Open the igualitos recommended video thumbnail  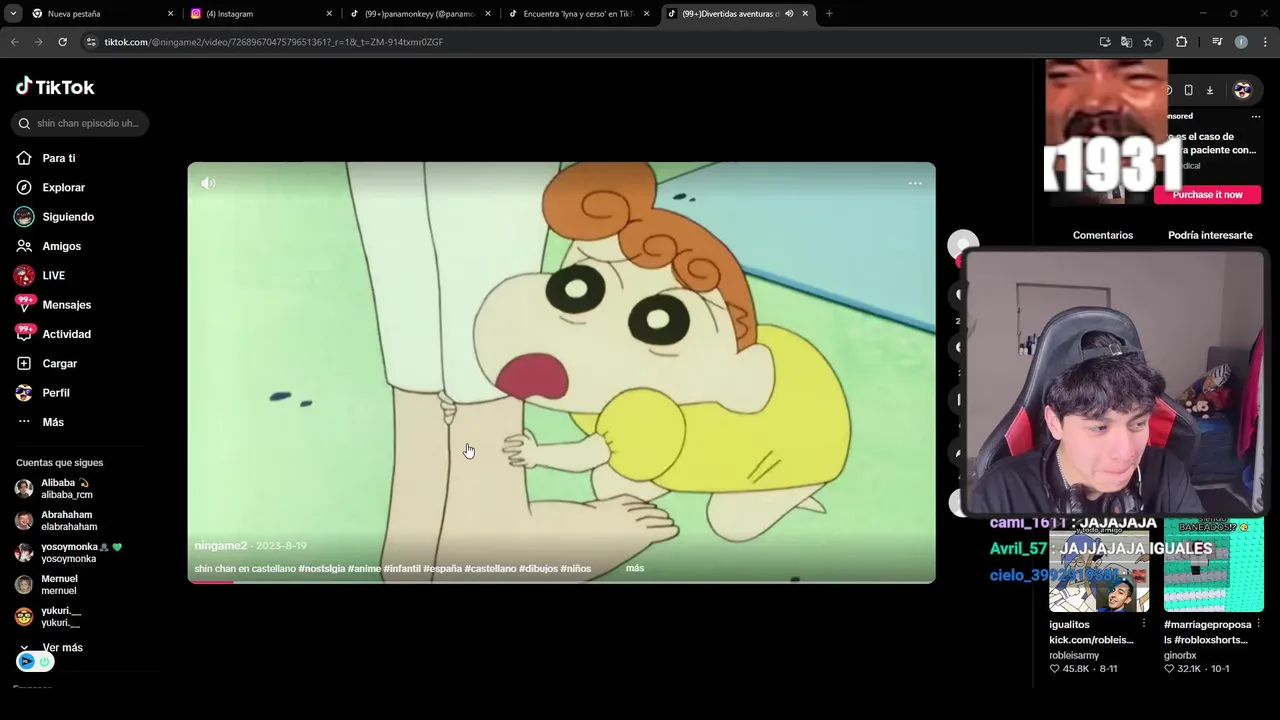click(x=1099, y=566)
